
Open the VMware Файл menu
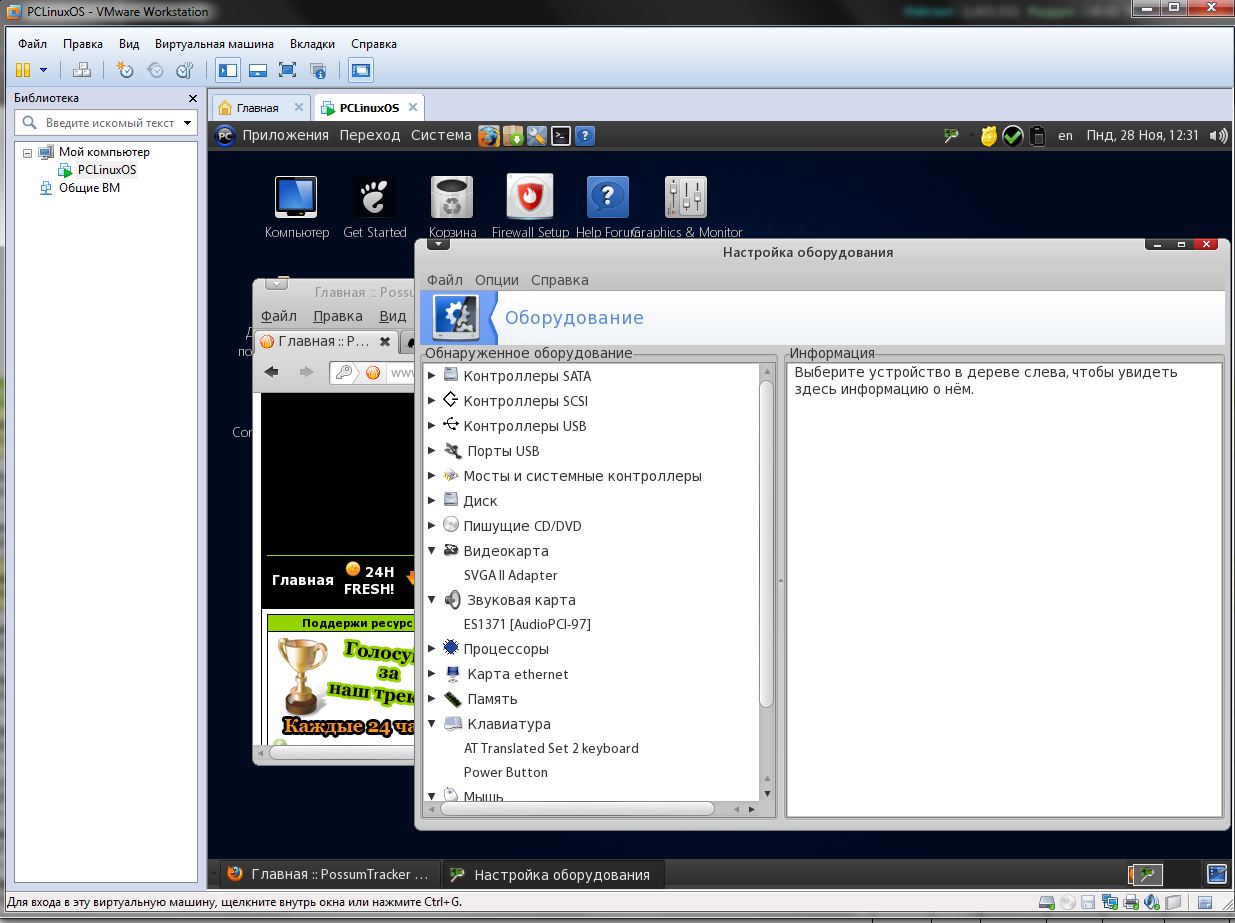[x=32, y=44]
